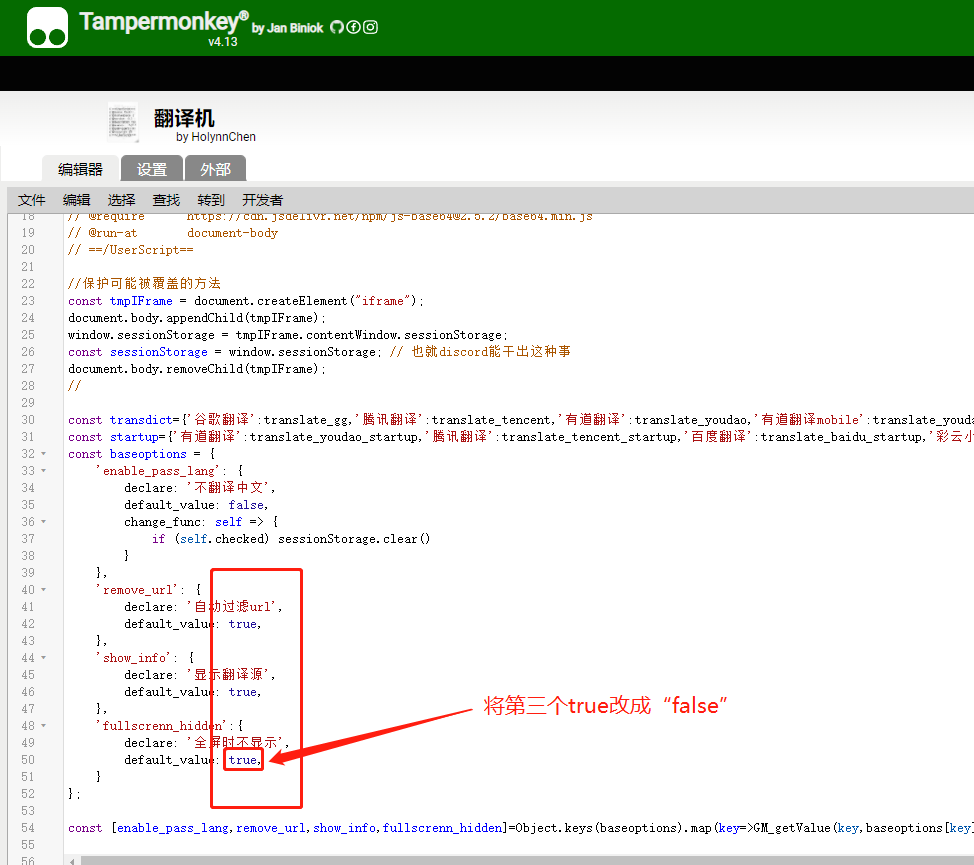Click 'transdict' on line 30

pos(141,420)
